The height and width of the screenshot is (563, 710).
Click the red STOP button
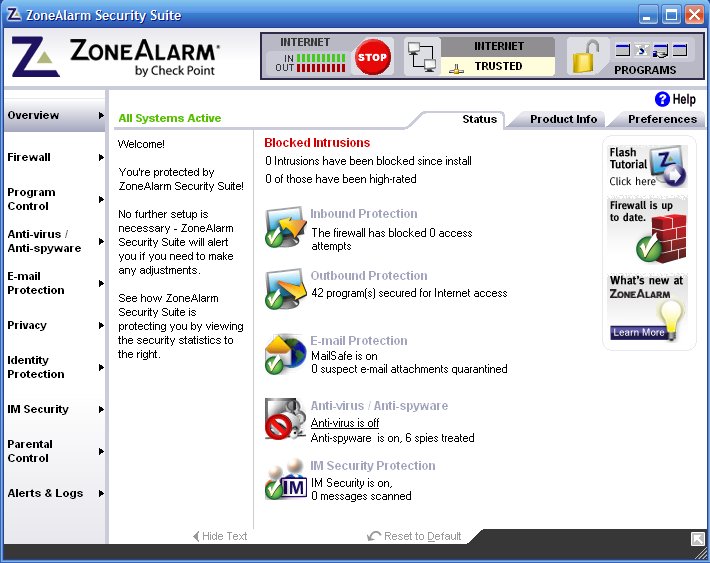[372, 57]
